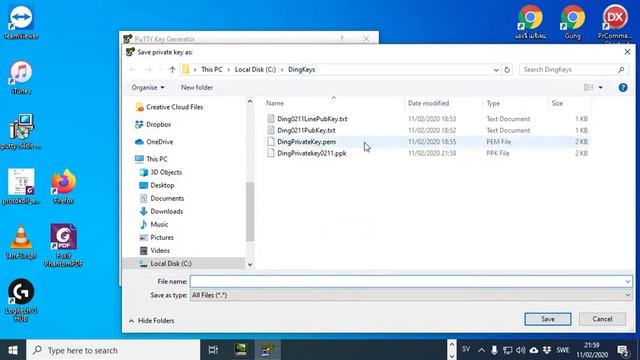The height and width of the screenshot is (360, 640).
Task: Open the OneDrive cloud tray icon
Action: point(533,350)
